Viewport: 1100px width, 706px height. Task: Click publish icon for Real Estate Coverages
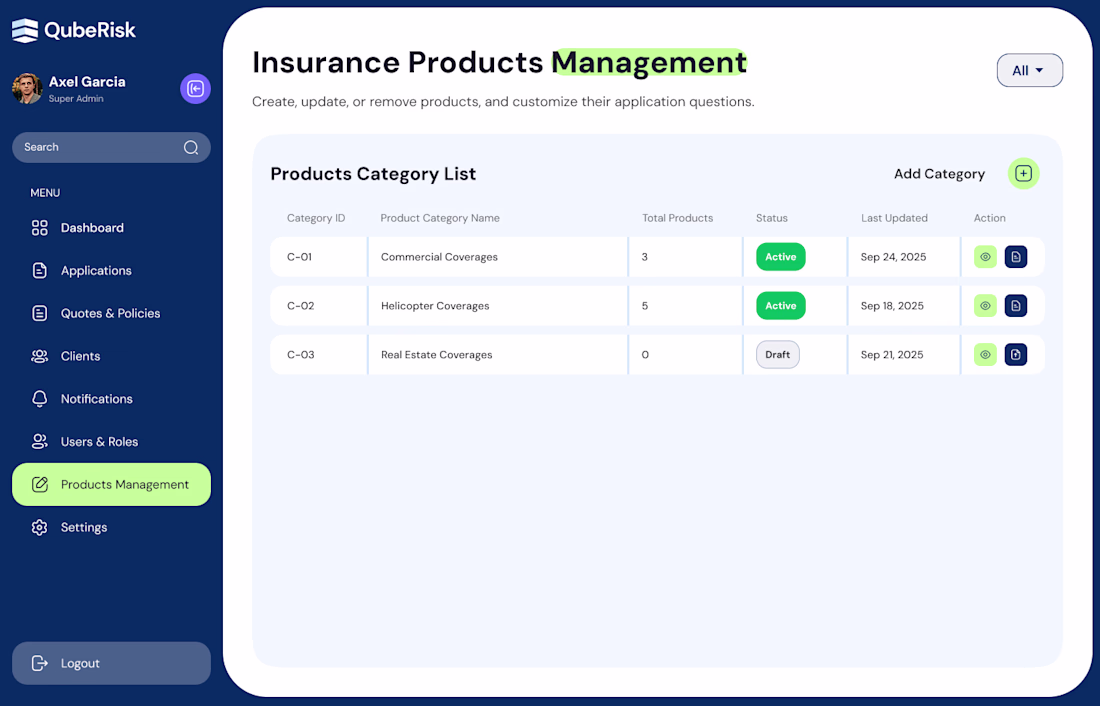coord(1016,354)
